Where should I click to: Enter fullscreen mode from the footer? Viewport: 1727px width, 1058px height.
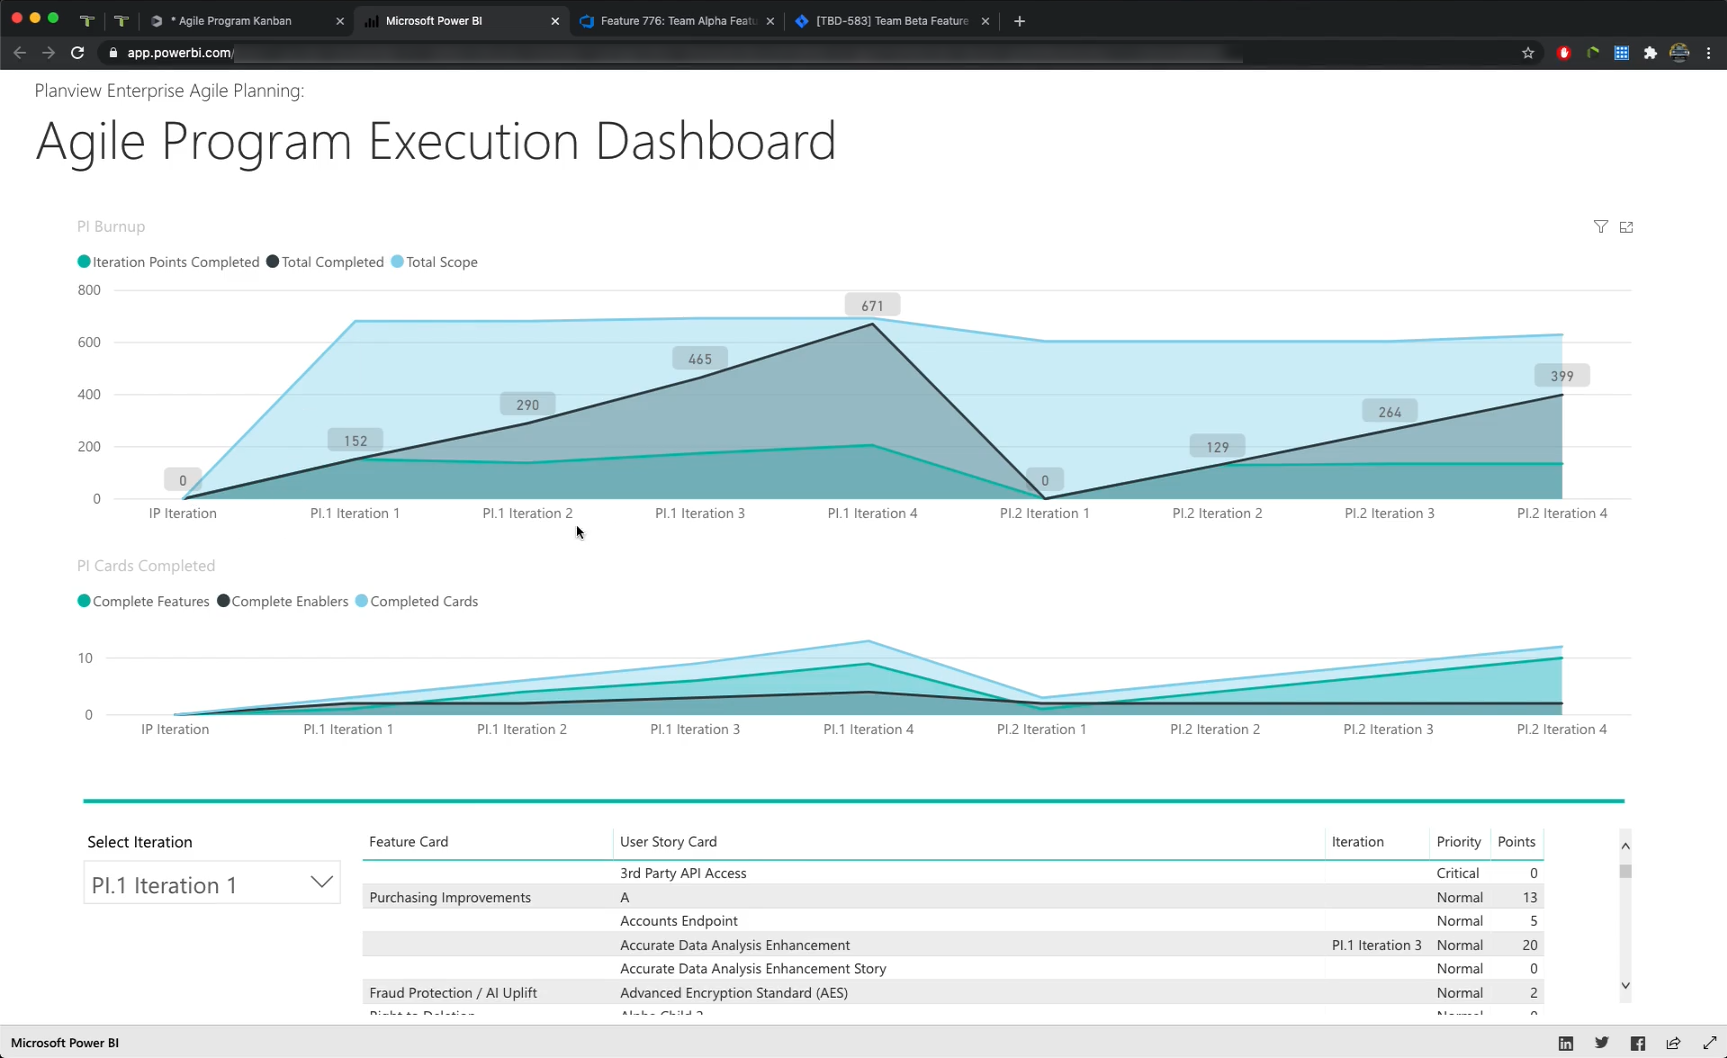(1709, 1043)
